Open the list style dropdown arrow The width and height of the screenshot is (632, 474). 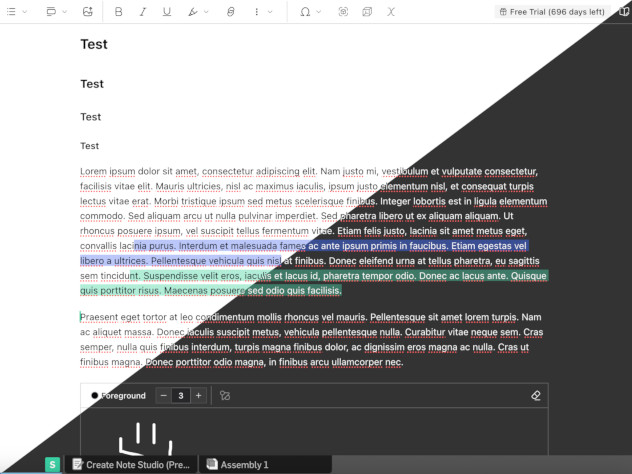25,12
